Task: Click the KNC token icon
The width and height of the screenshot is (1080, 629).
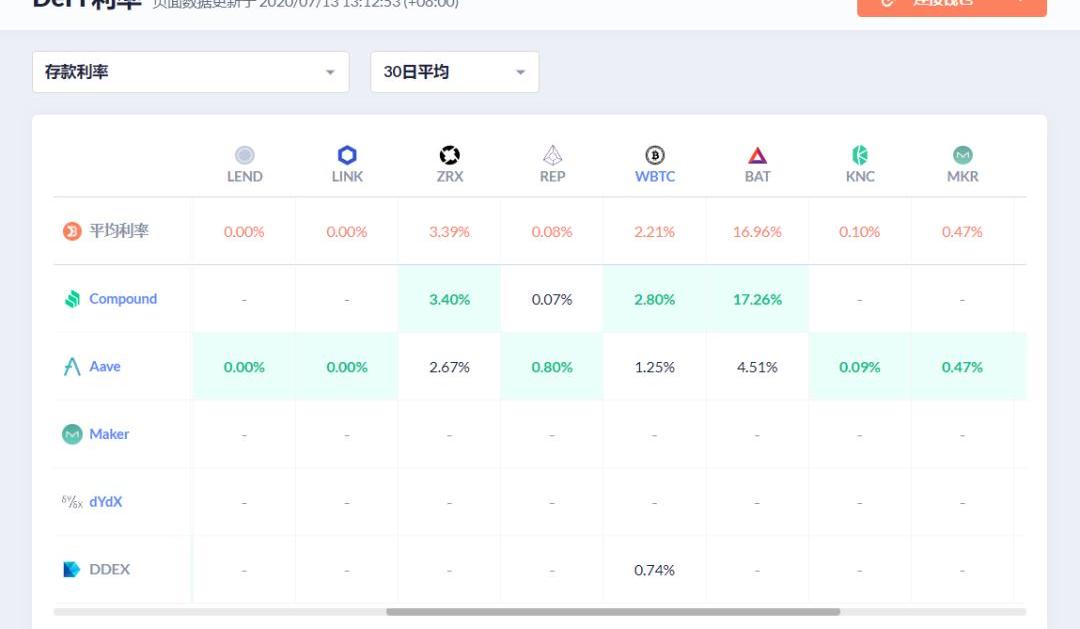Action: [x=859, y=155]
